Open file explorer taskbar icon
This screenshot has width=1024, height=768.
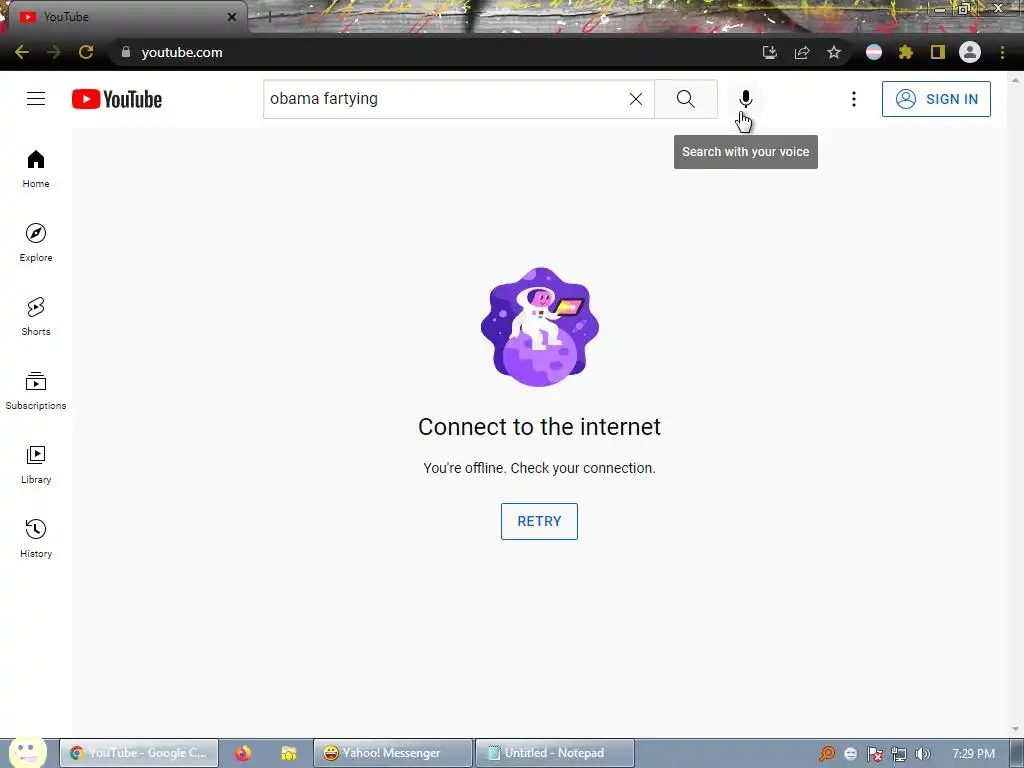[x=288, y=753]
